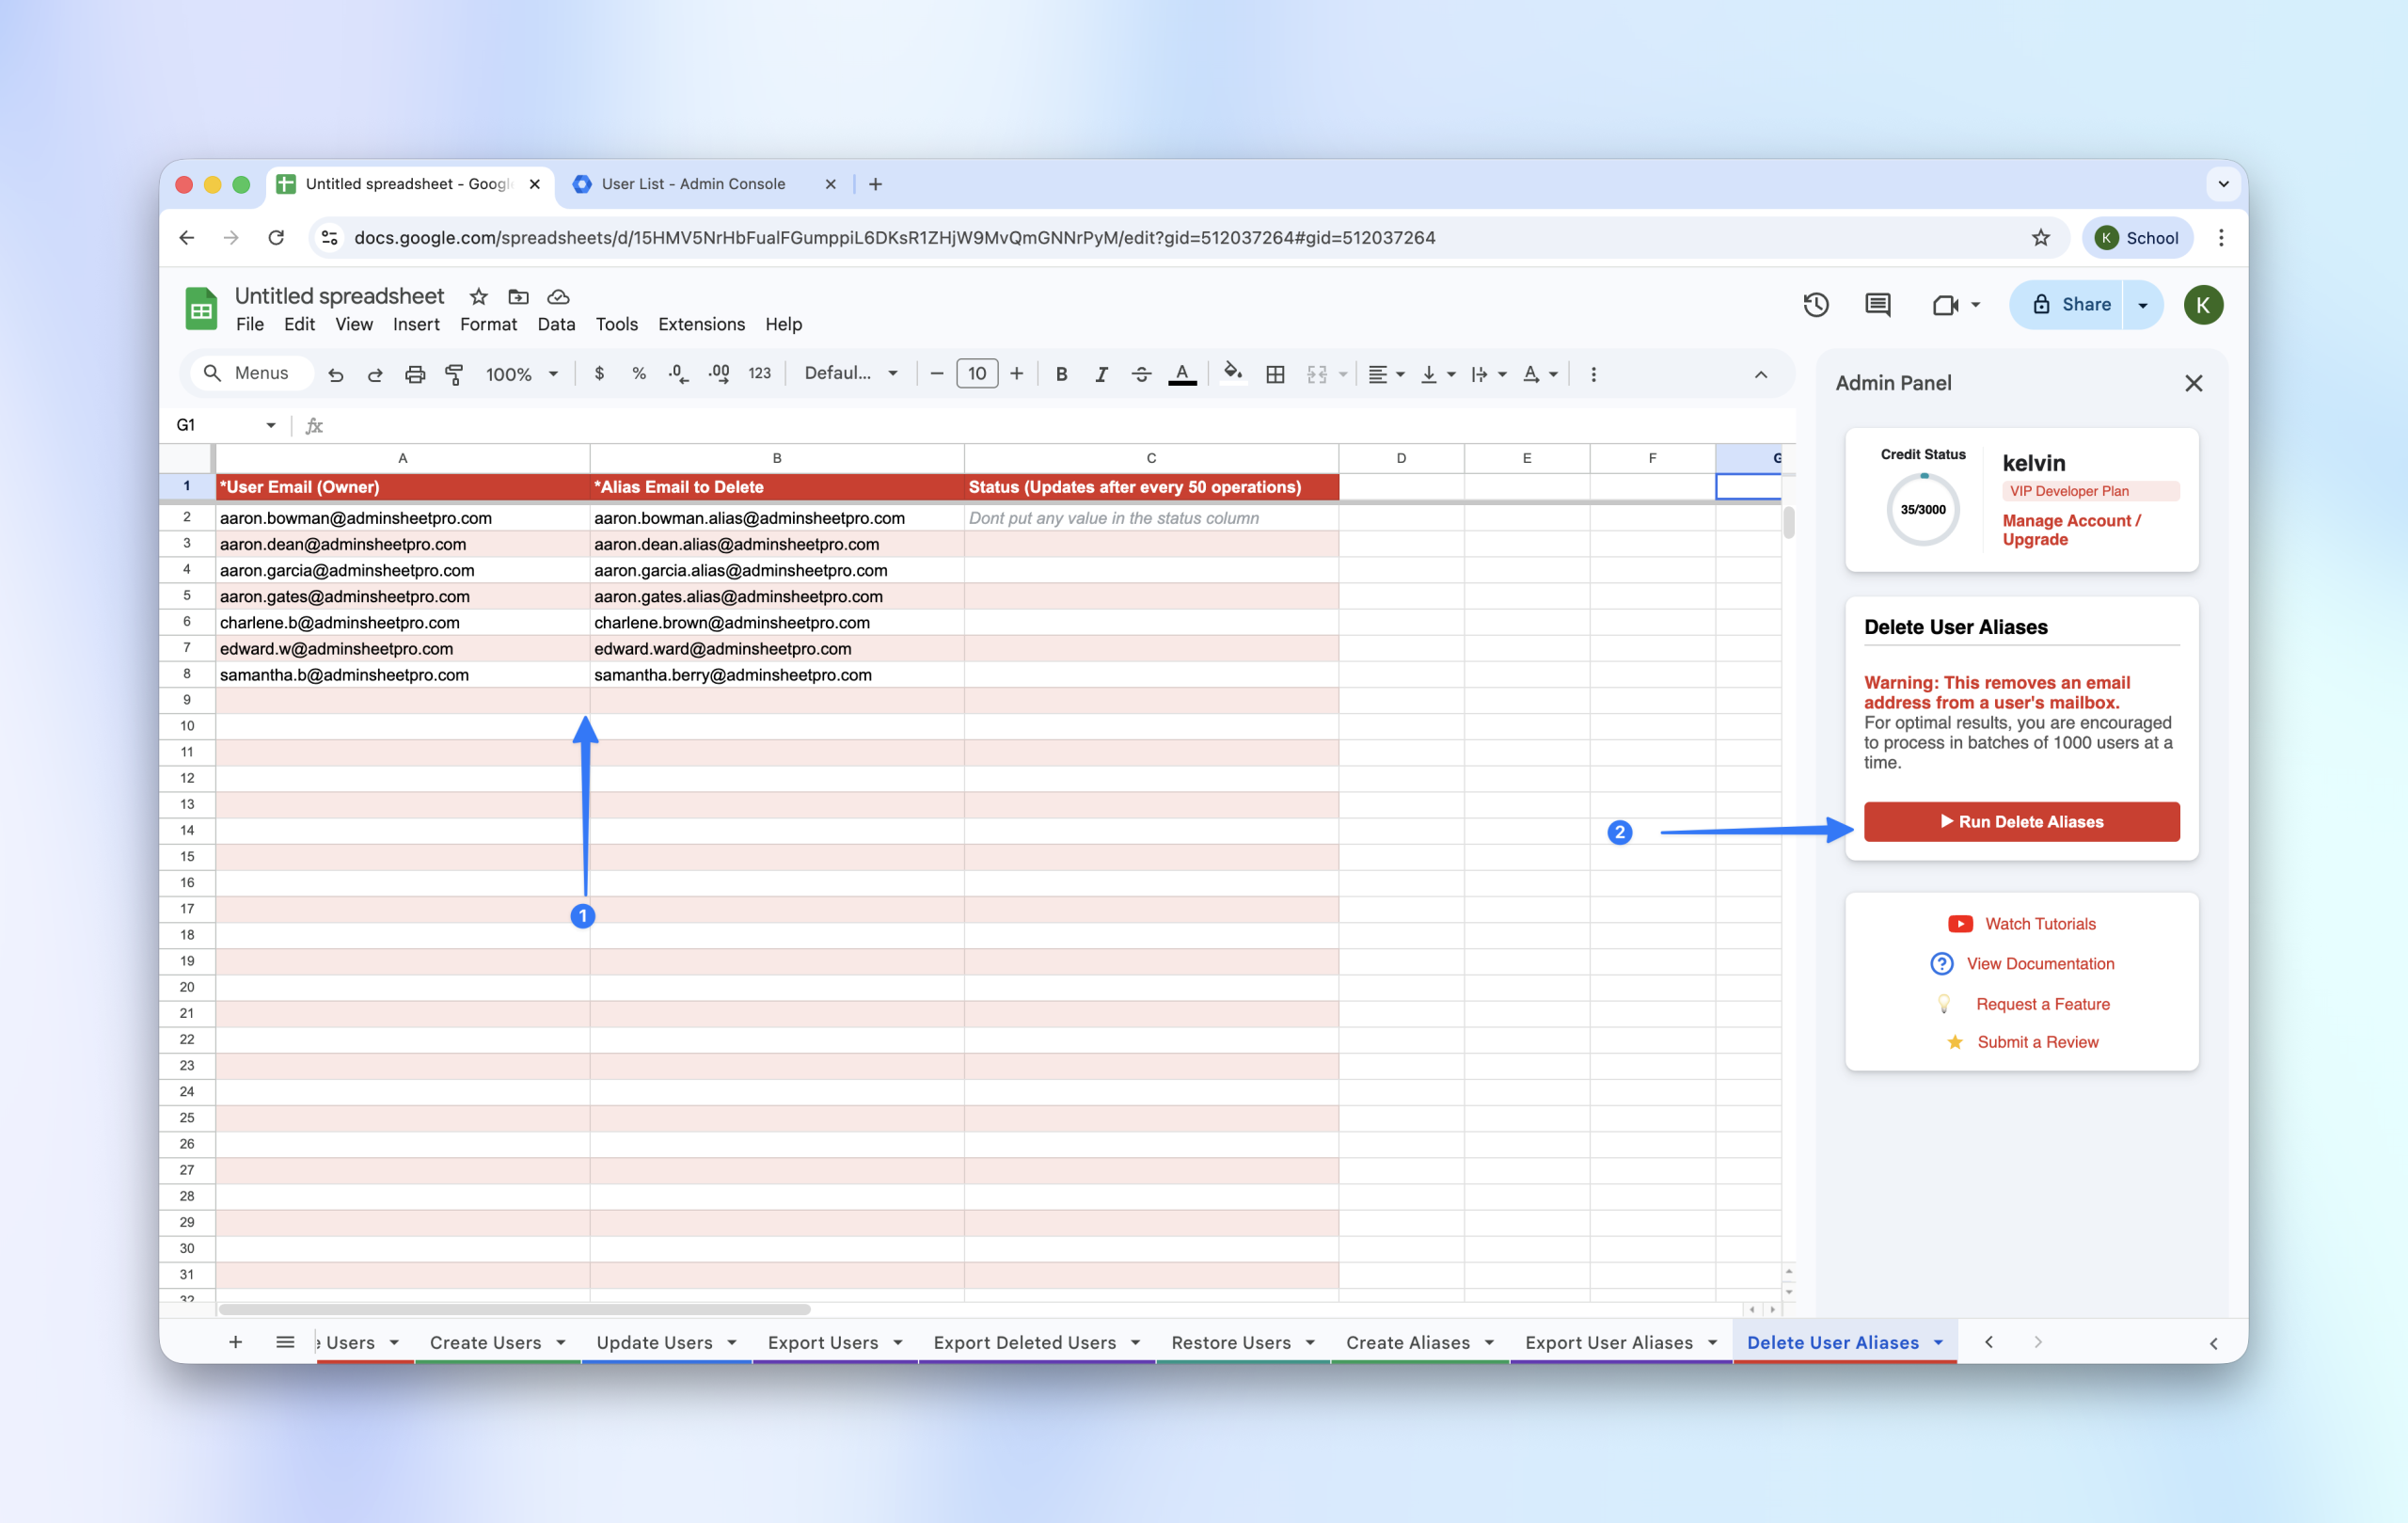Click the print icon in toolbar
The image size is (2408, 1523).
click(415, 374)
